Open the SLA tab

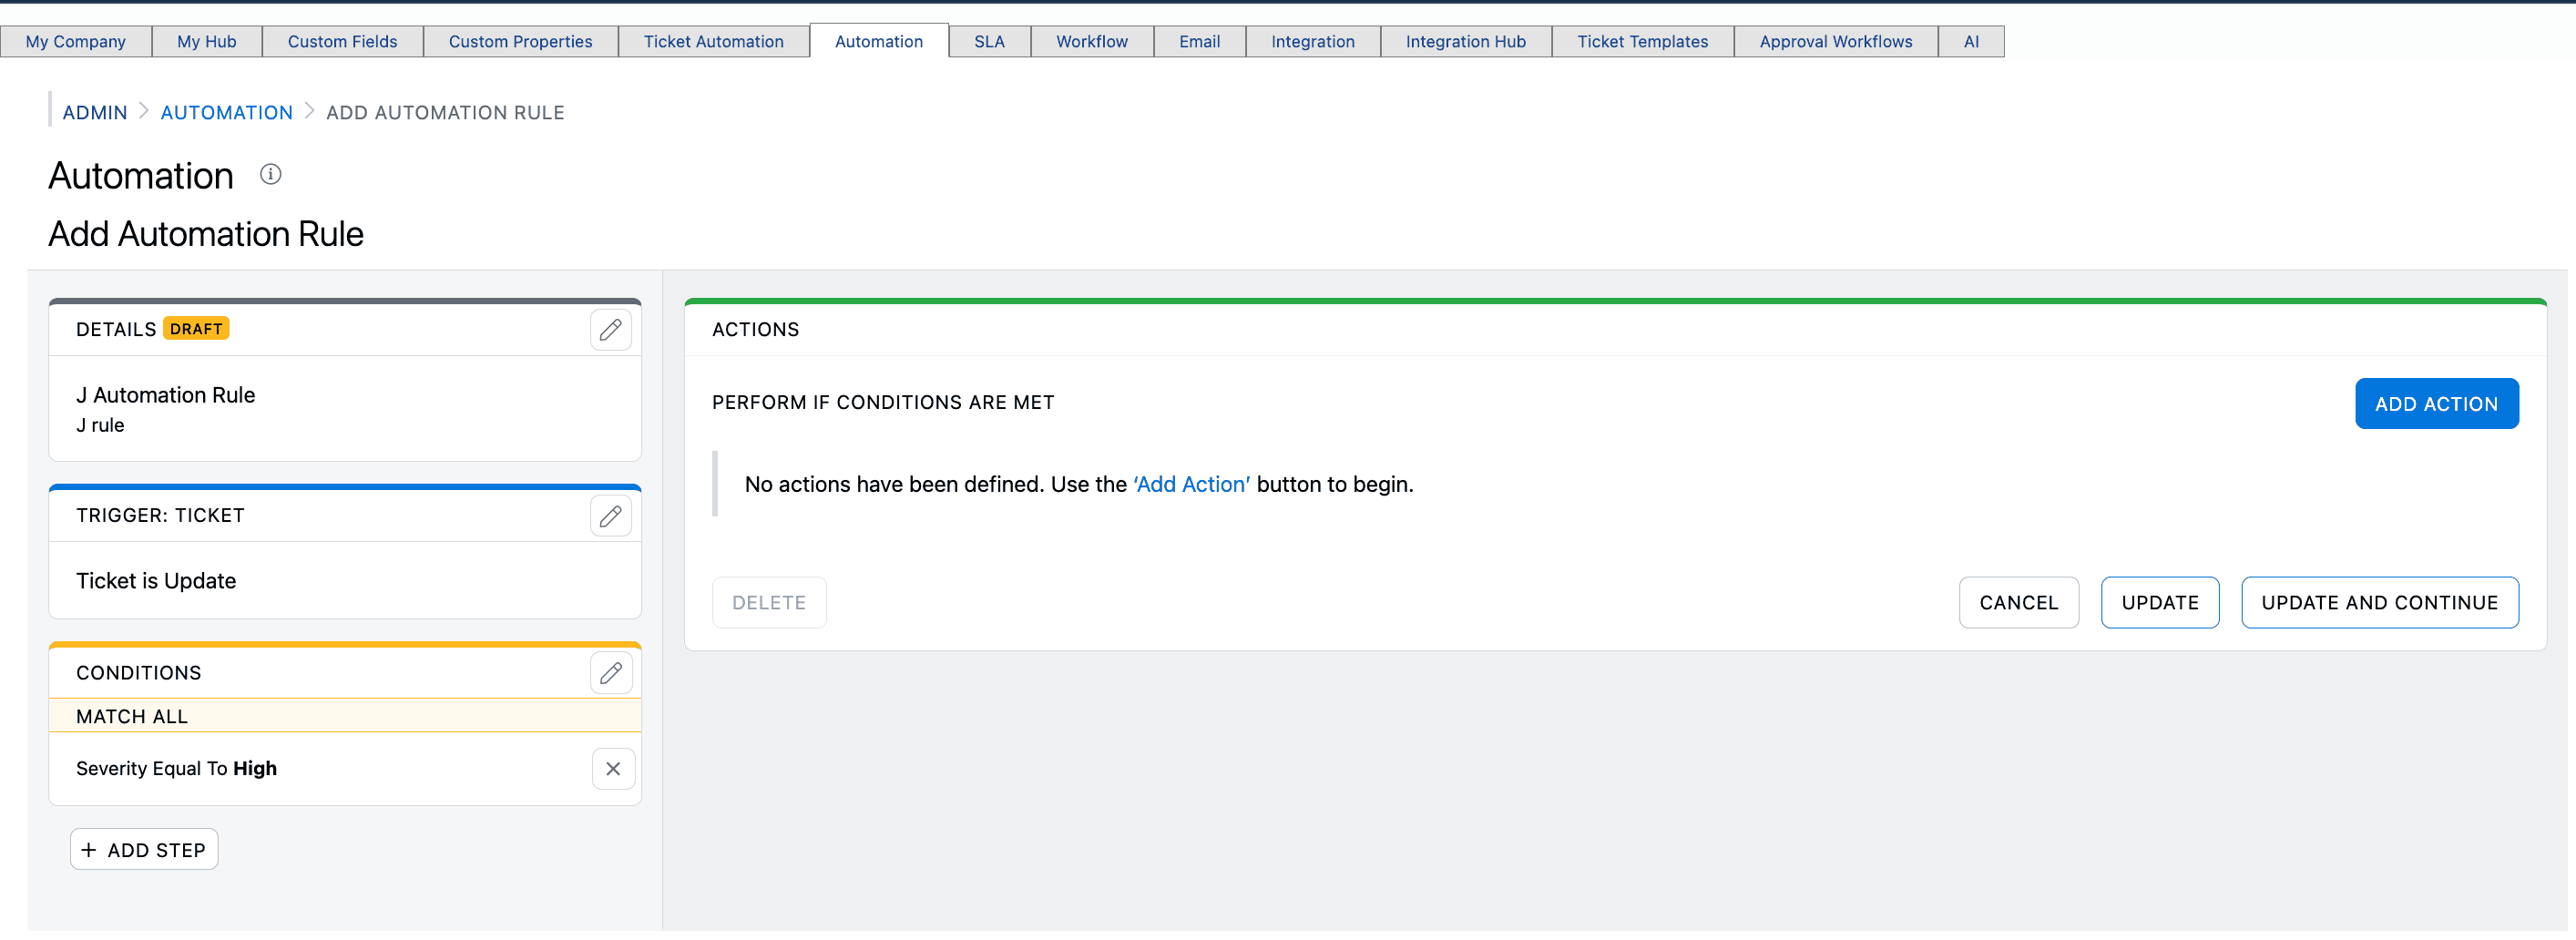[989, 42]
